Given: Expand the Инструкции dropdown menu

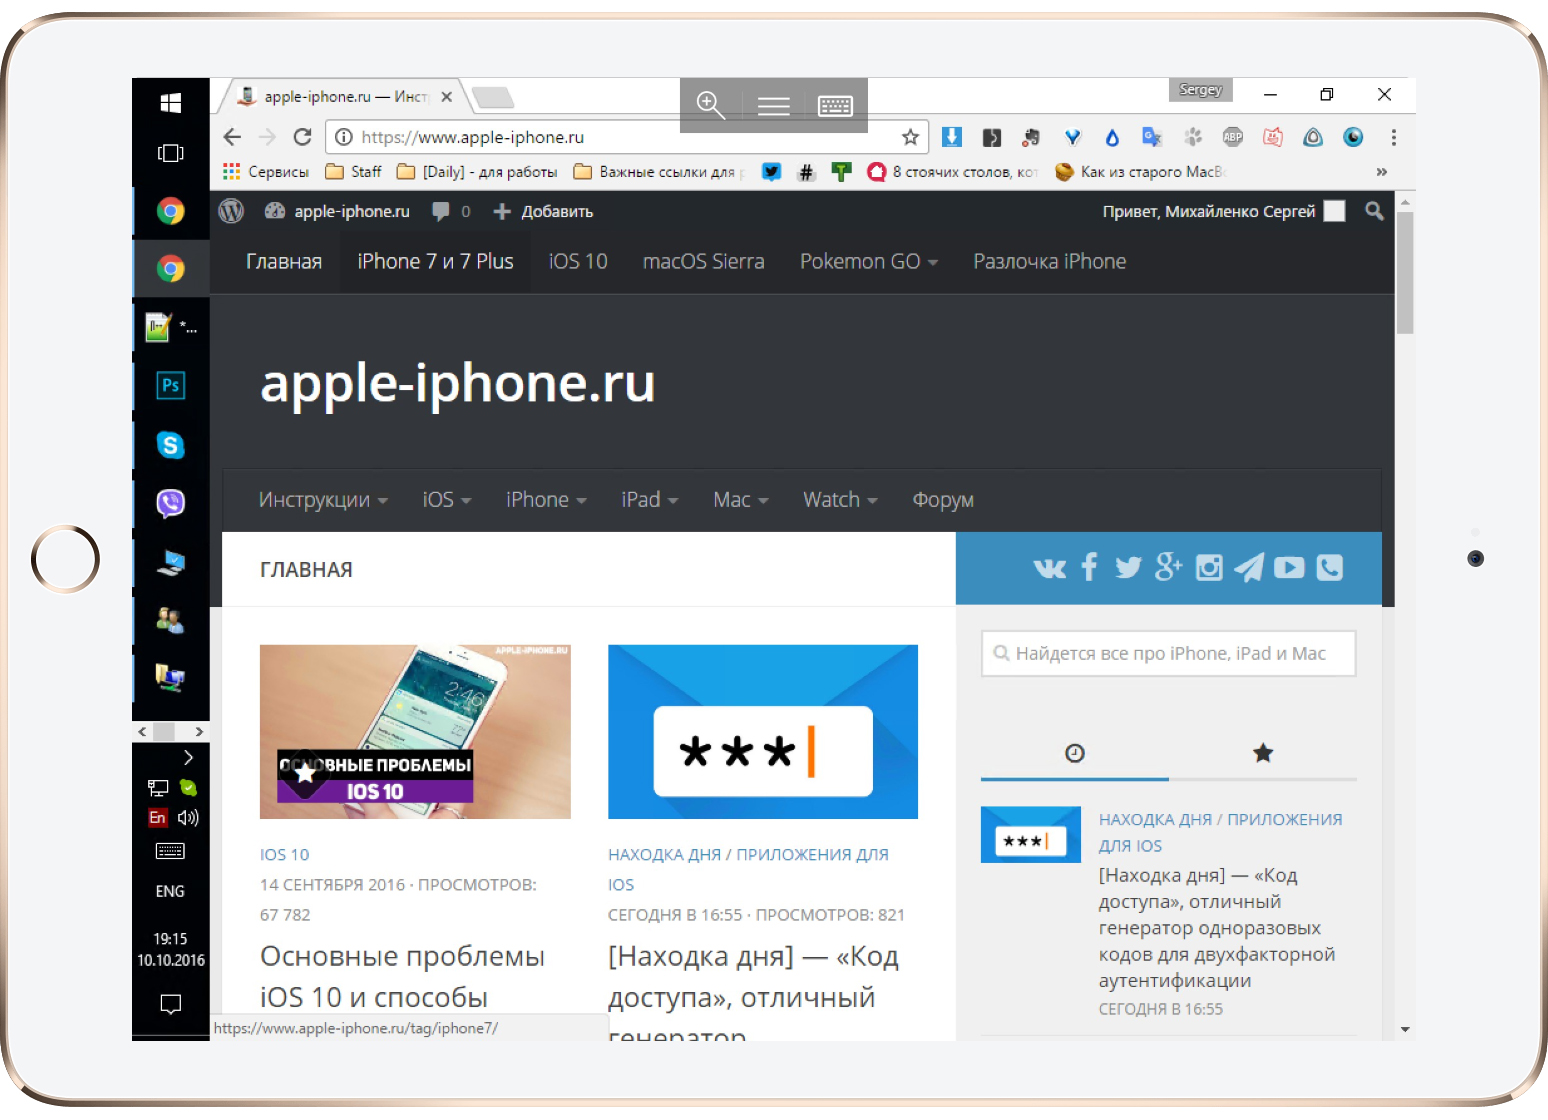Looking at the screenshot, I should point(323,500).
